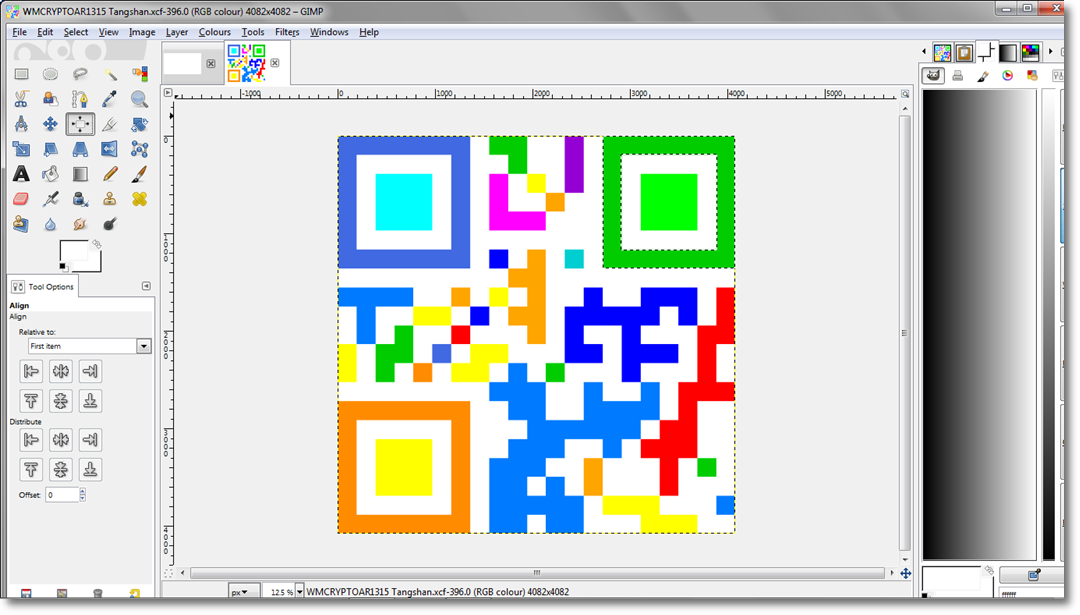The width and height of the screenshot is (1080, 615).
Task: Select the Ellipse Select tool
Action: (50, 74)
